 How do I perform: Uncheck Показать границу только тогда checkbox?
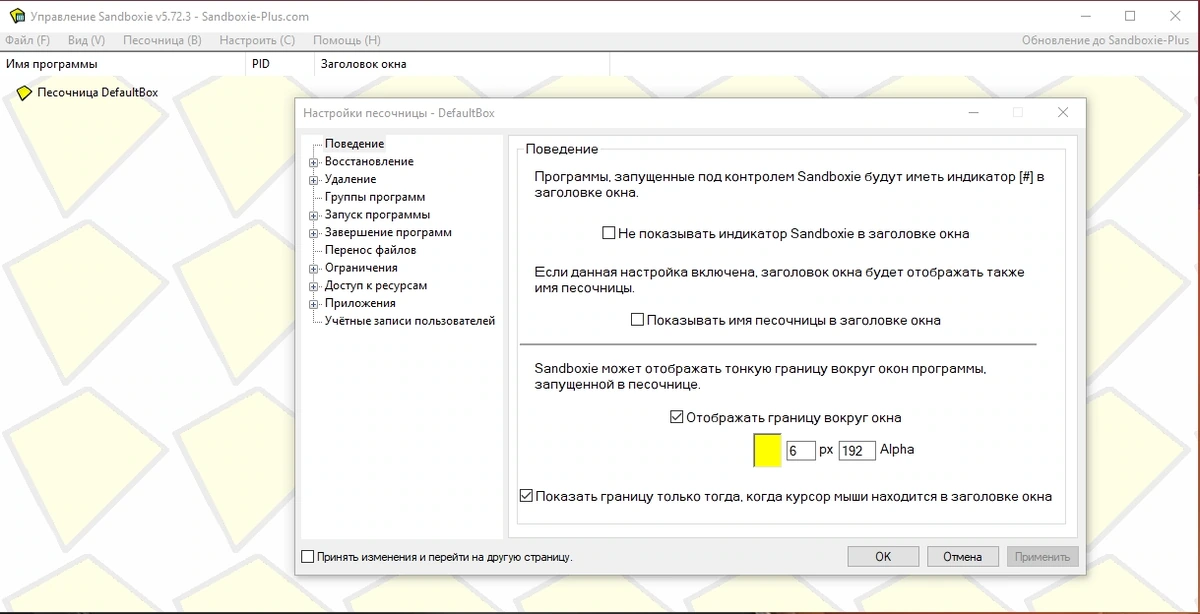(x=526, y=496)
